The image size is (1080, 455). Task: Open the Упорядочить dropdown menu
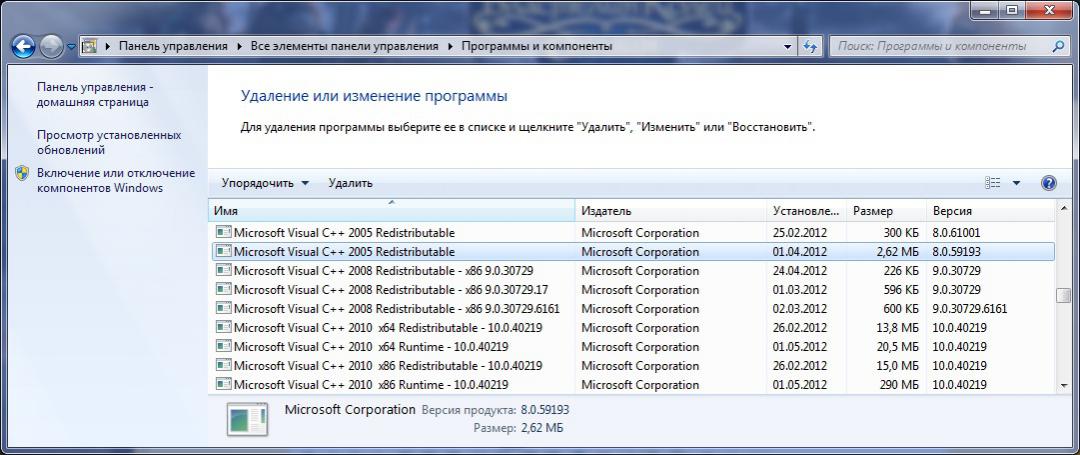pos(265,183)
